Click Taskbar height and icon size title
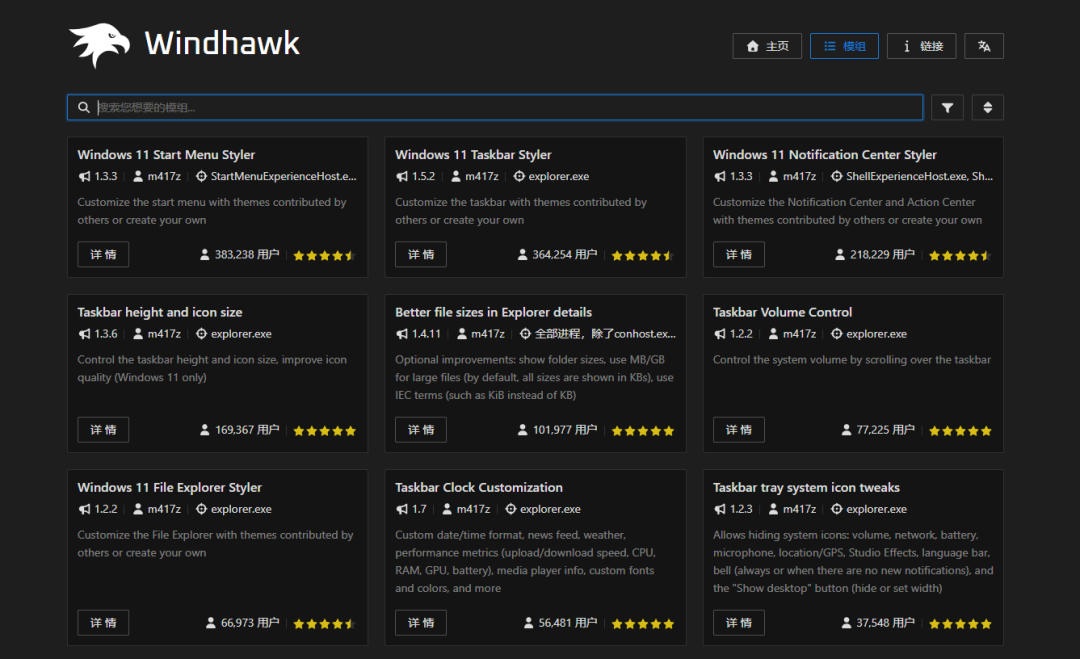 tap(160, 313)
